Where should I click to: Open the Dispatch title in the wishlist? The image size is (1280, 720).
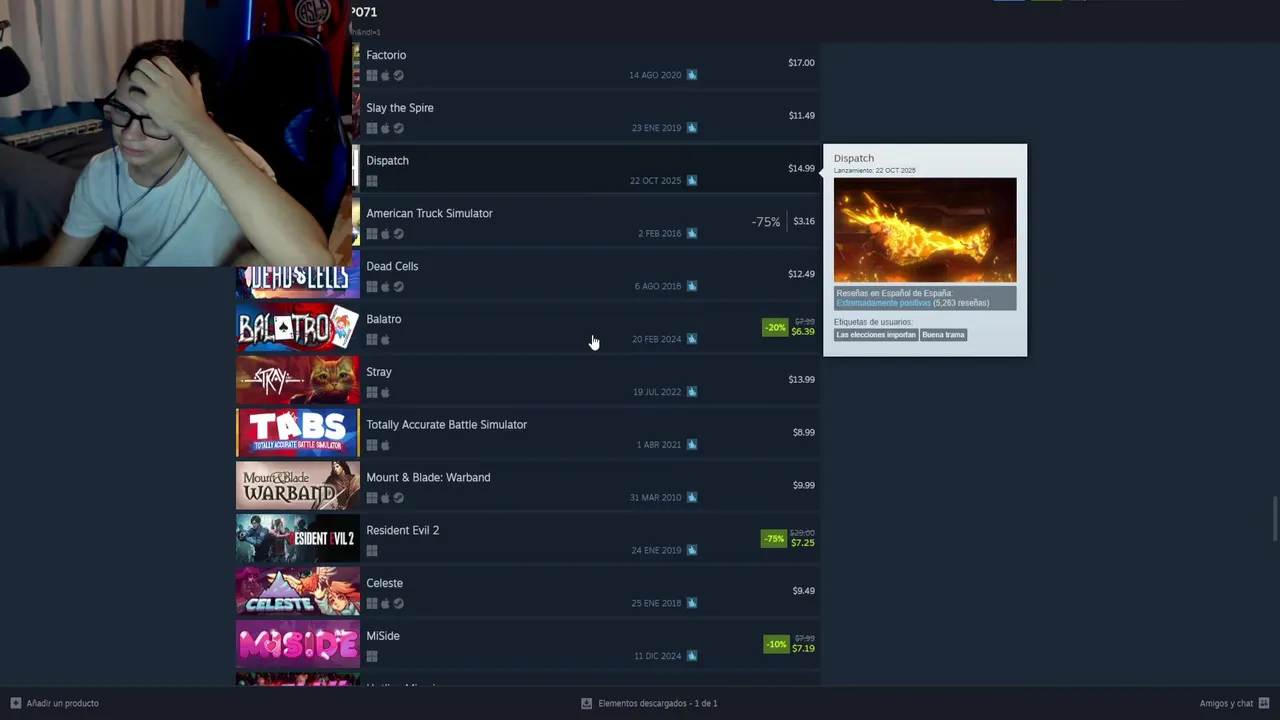(387, 161)
